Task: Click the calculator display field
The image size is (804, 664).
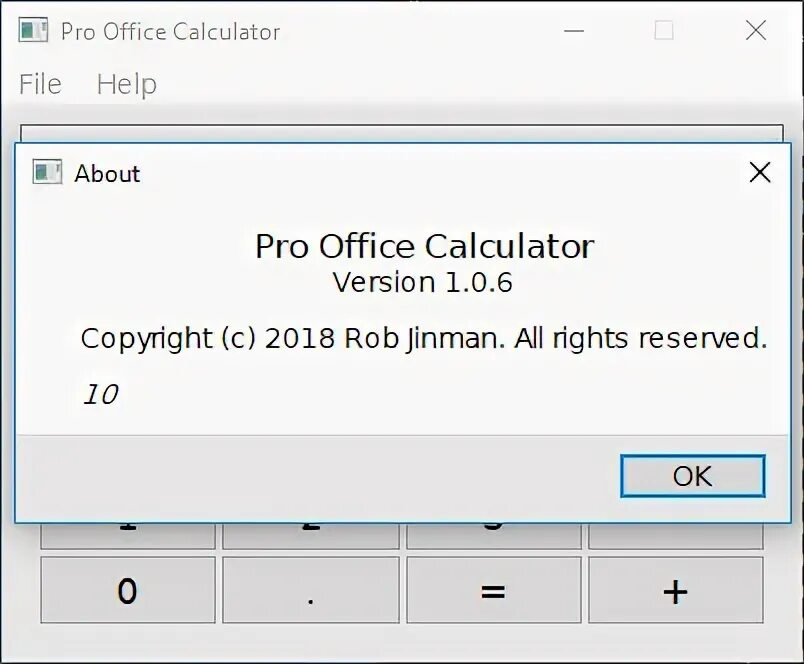Action: tap(400, 133)
